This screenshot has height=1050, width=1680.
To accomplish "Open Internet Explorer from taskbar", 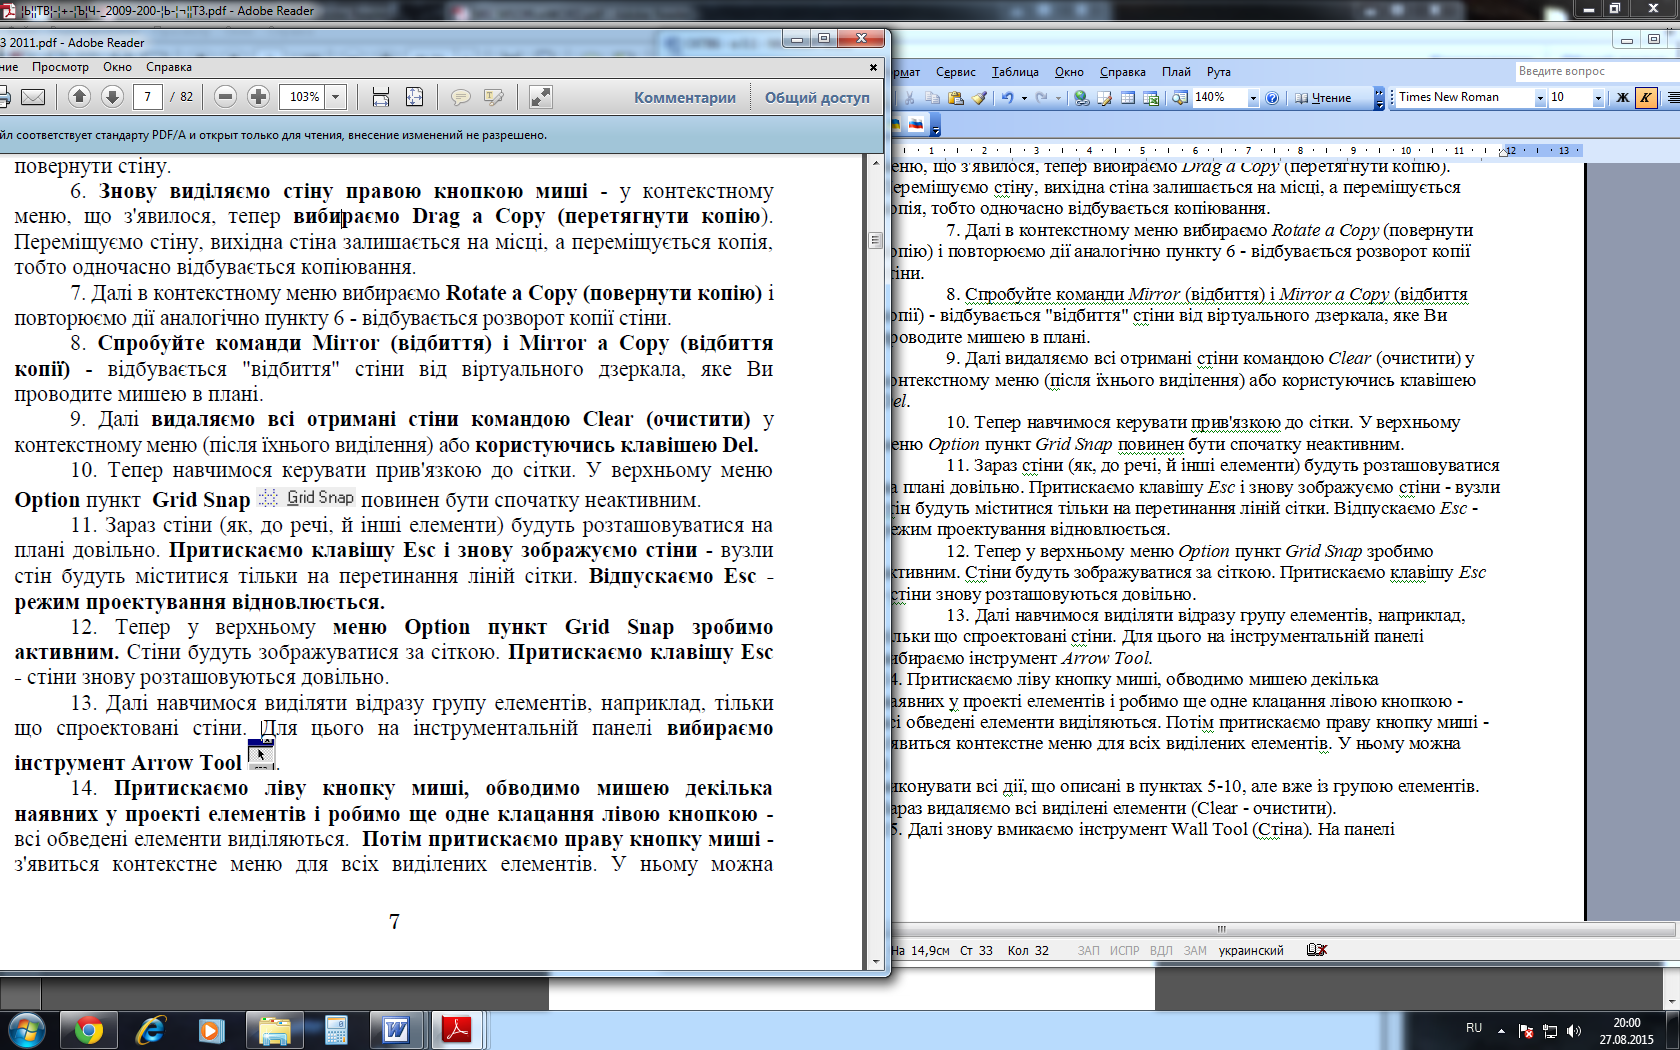I will (x=150, y=1030).
